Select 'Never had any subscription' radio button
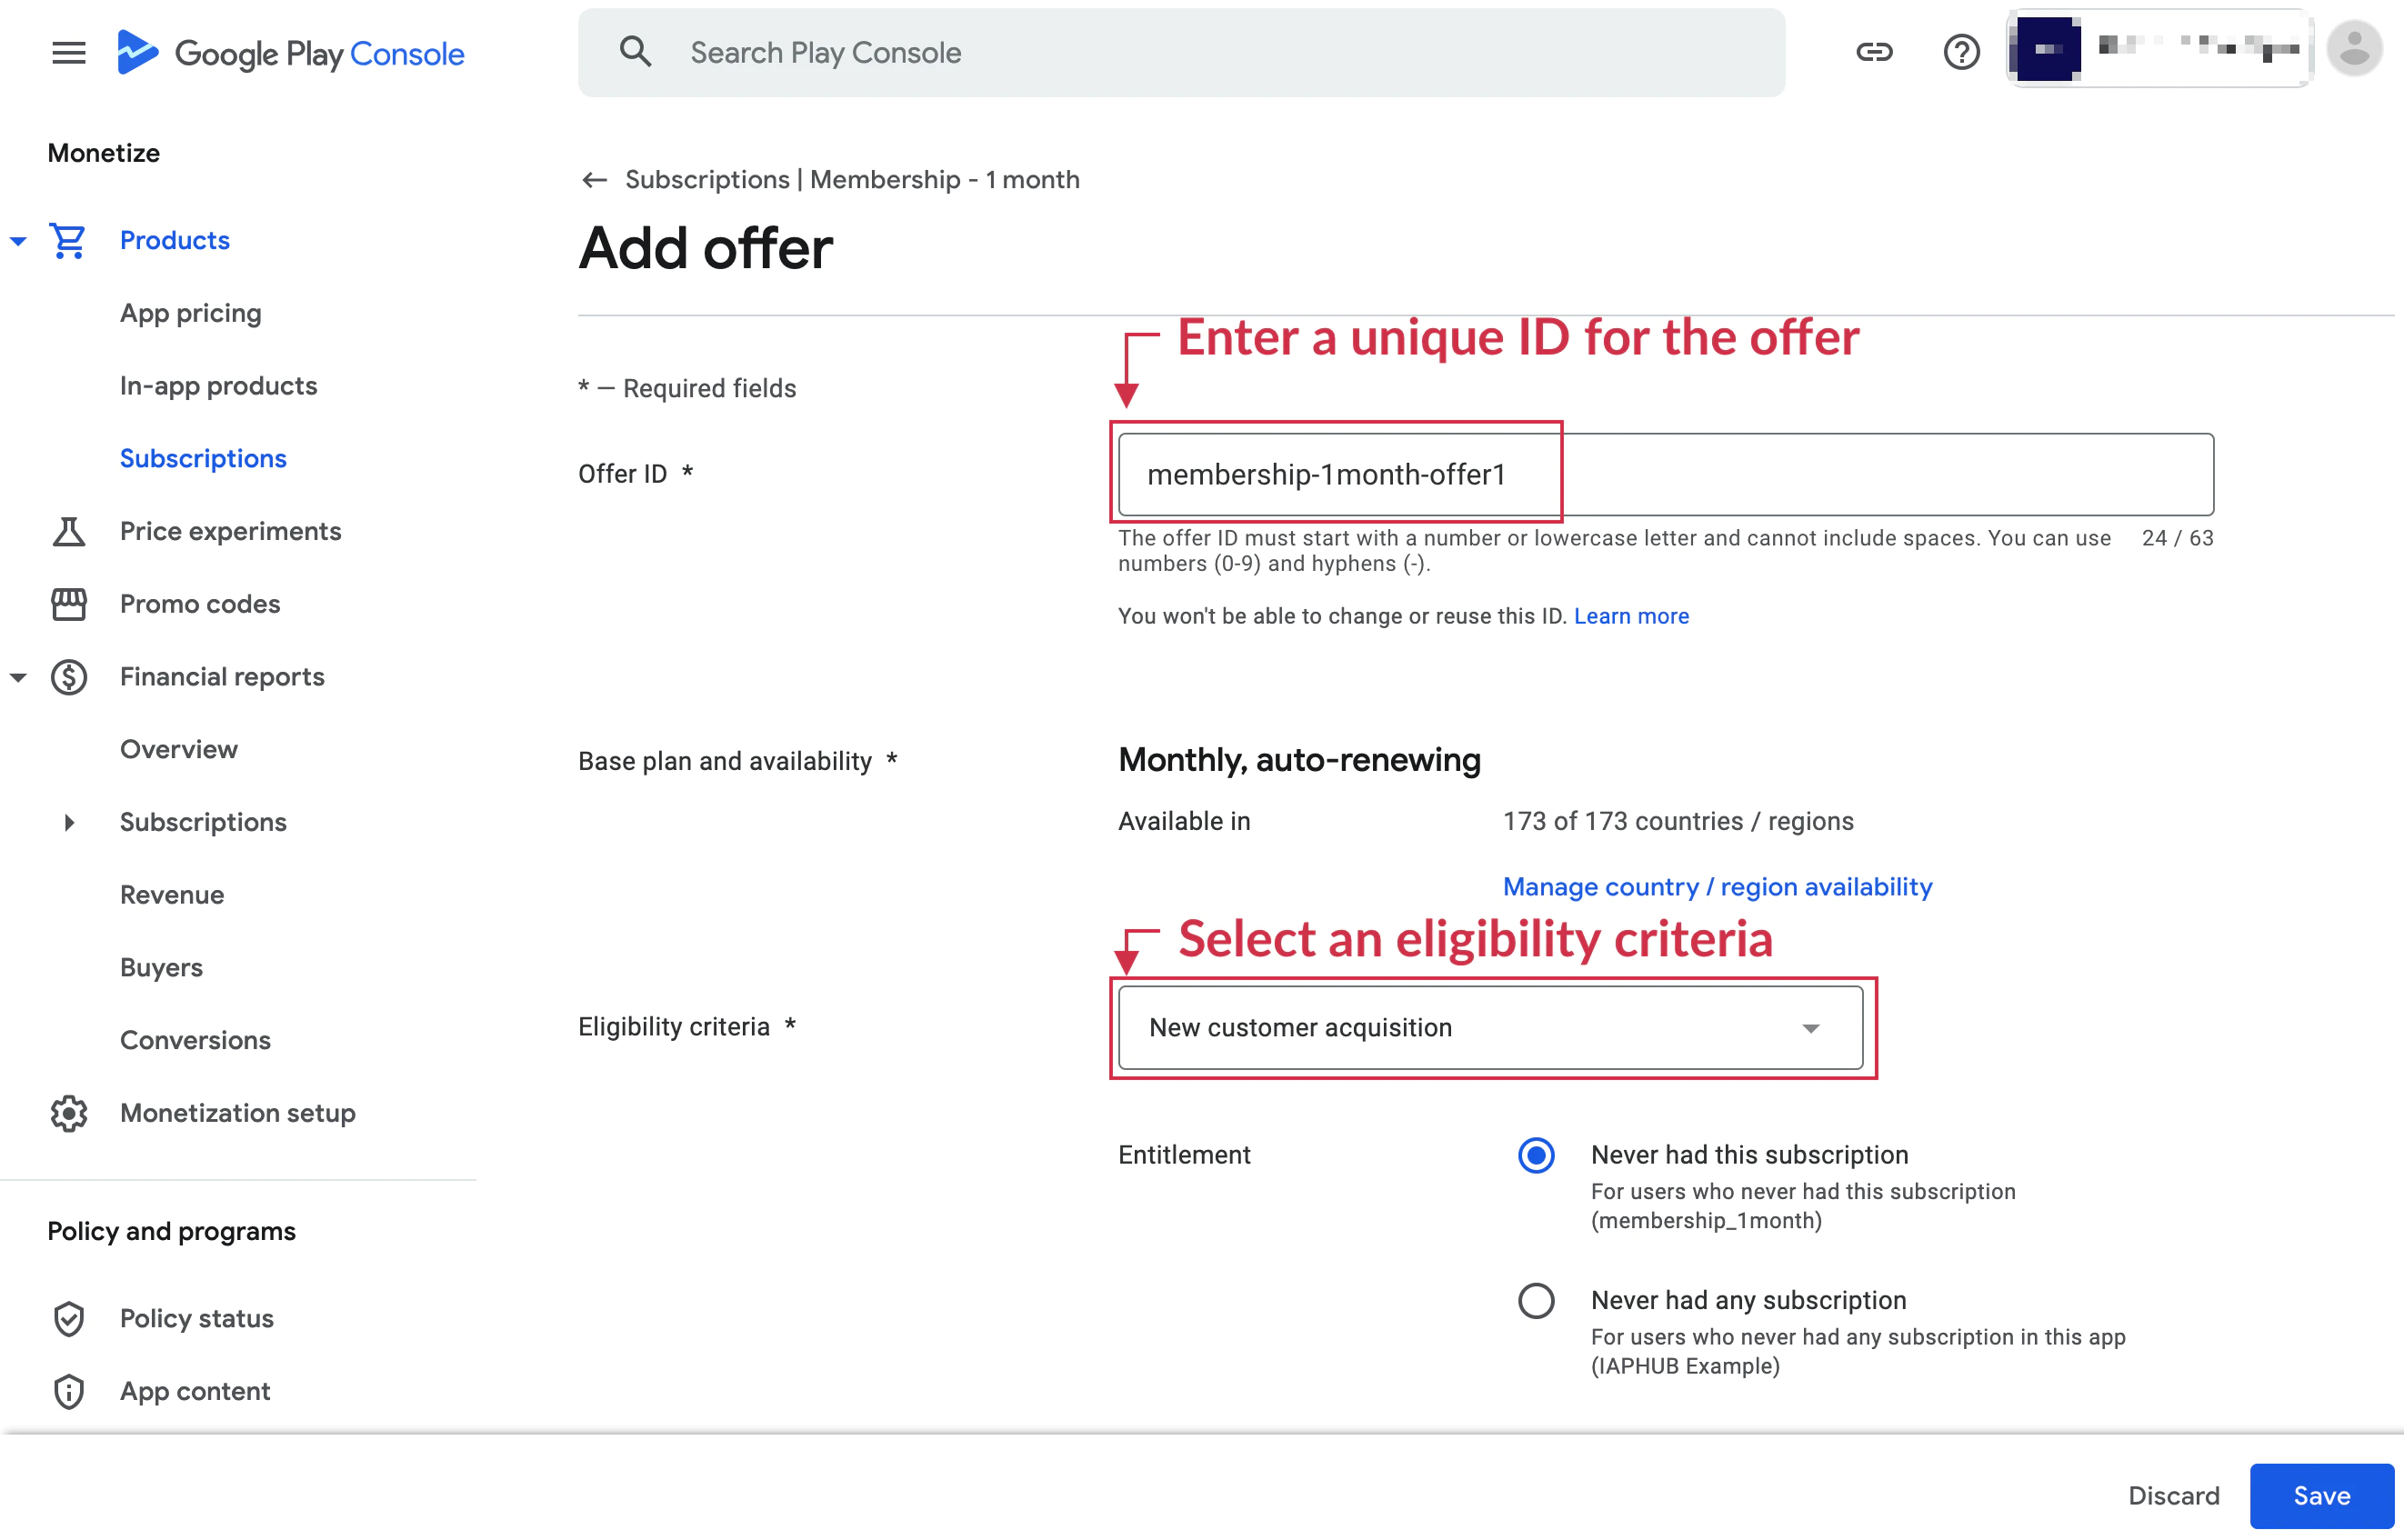This screenshot has height=1540, width=2404. coord(1536,1300)
